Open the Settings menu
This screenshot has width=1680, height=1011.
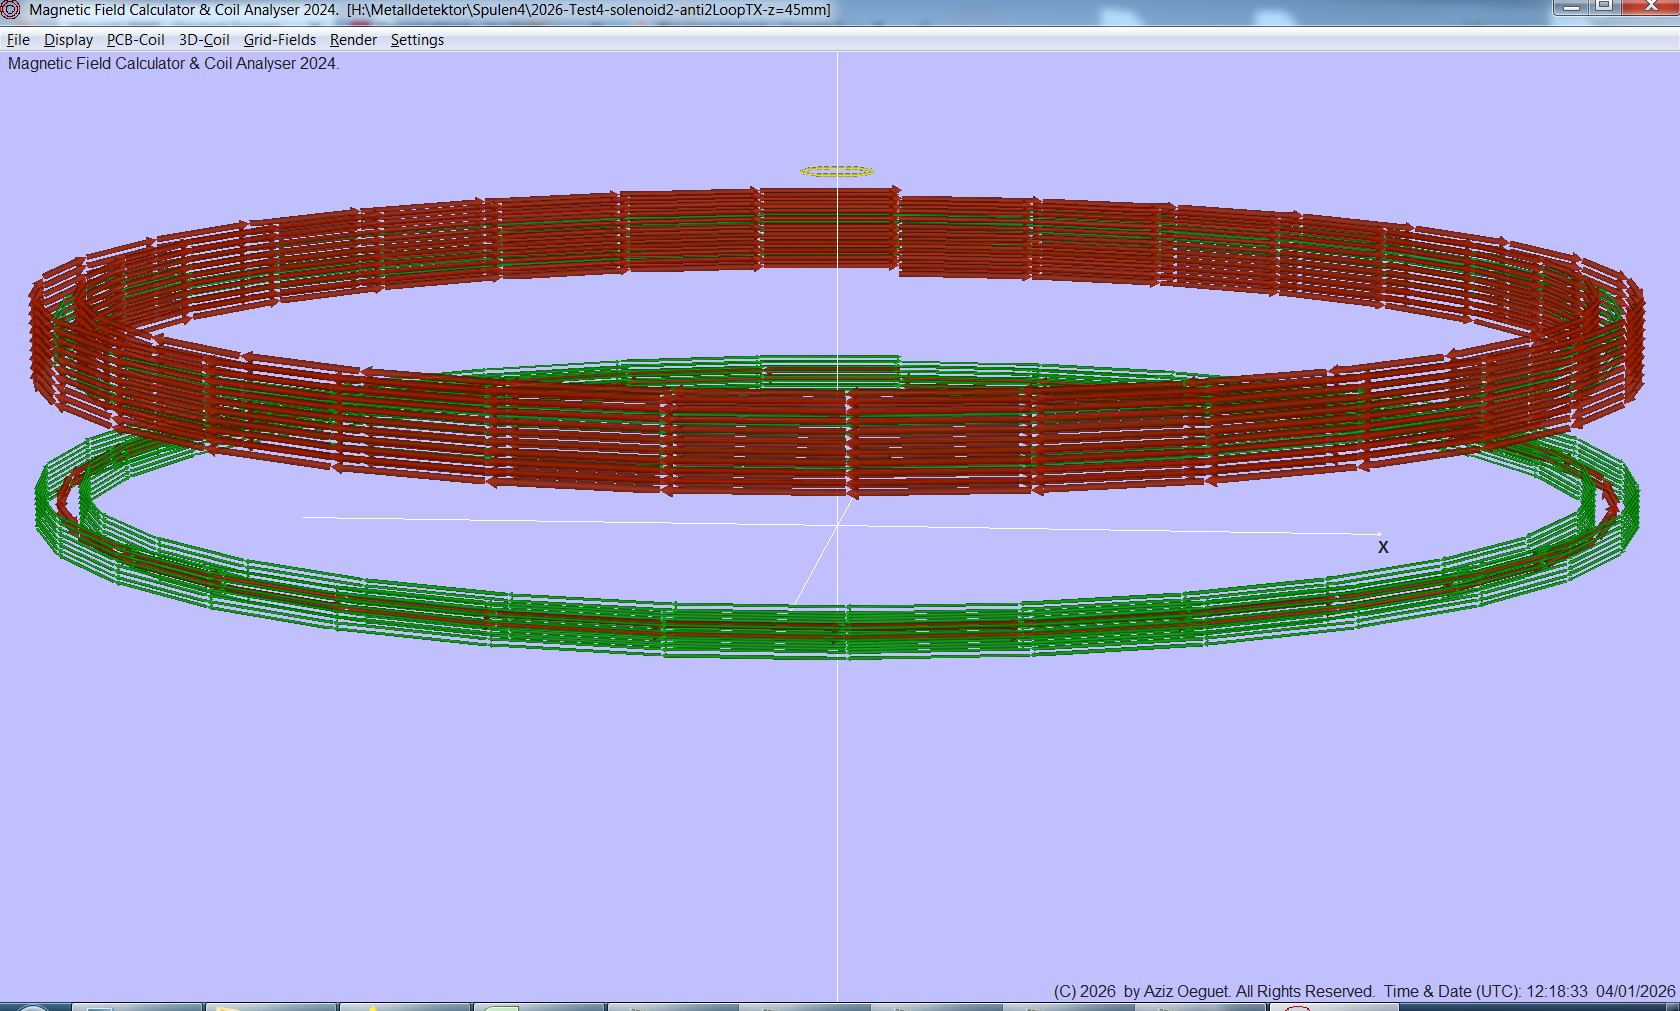click(417, 40)
